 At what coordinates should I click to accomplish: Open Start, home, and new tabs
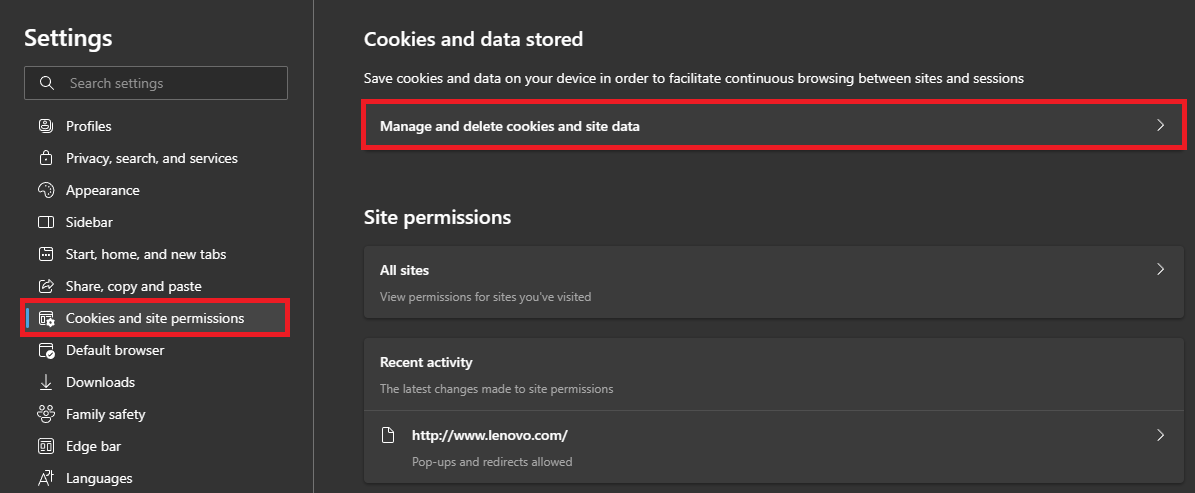coord(146,254)
